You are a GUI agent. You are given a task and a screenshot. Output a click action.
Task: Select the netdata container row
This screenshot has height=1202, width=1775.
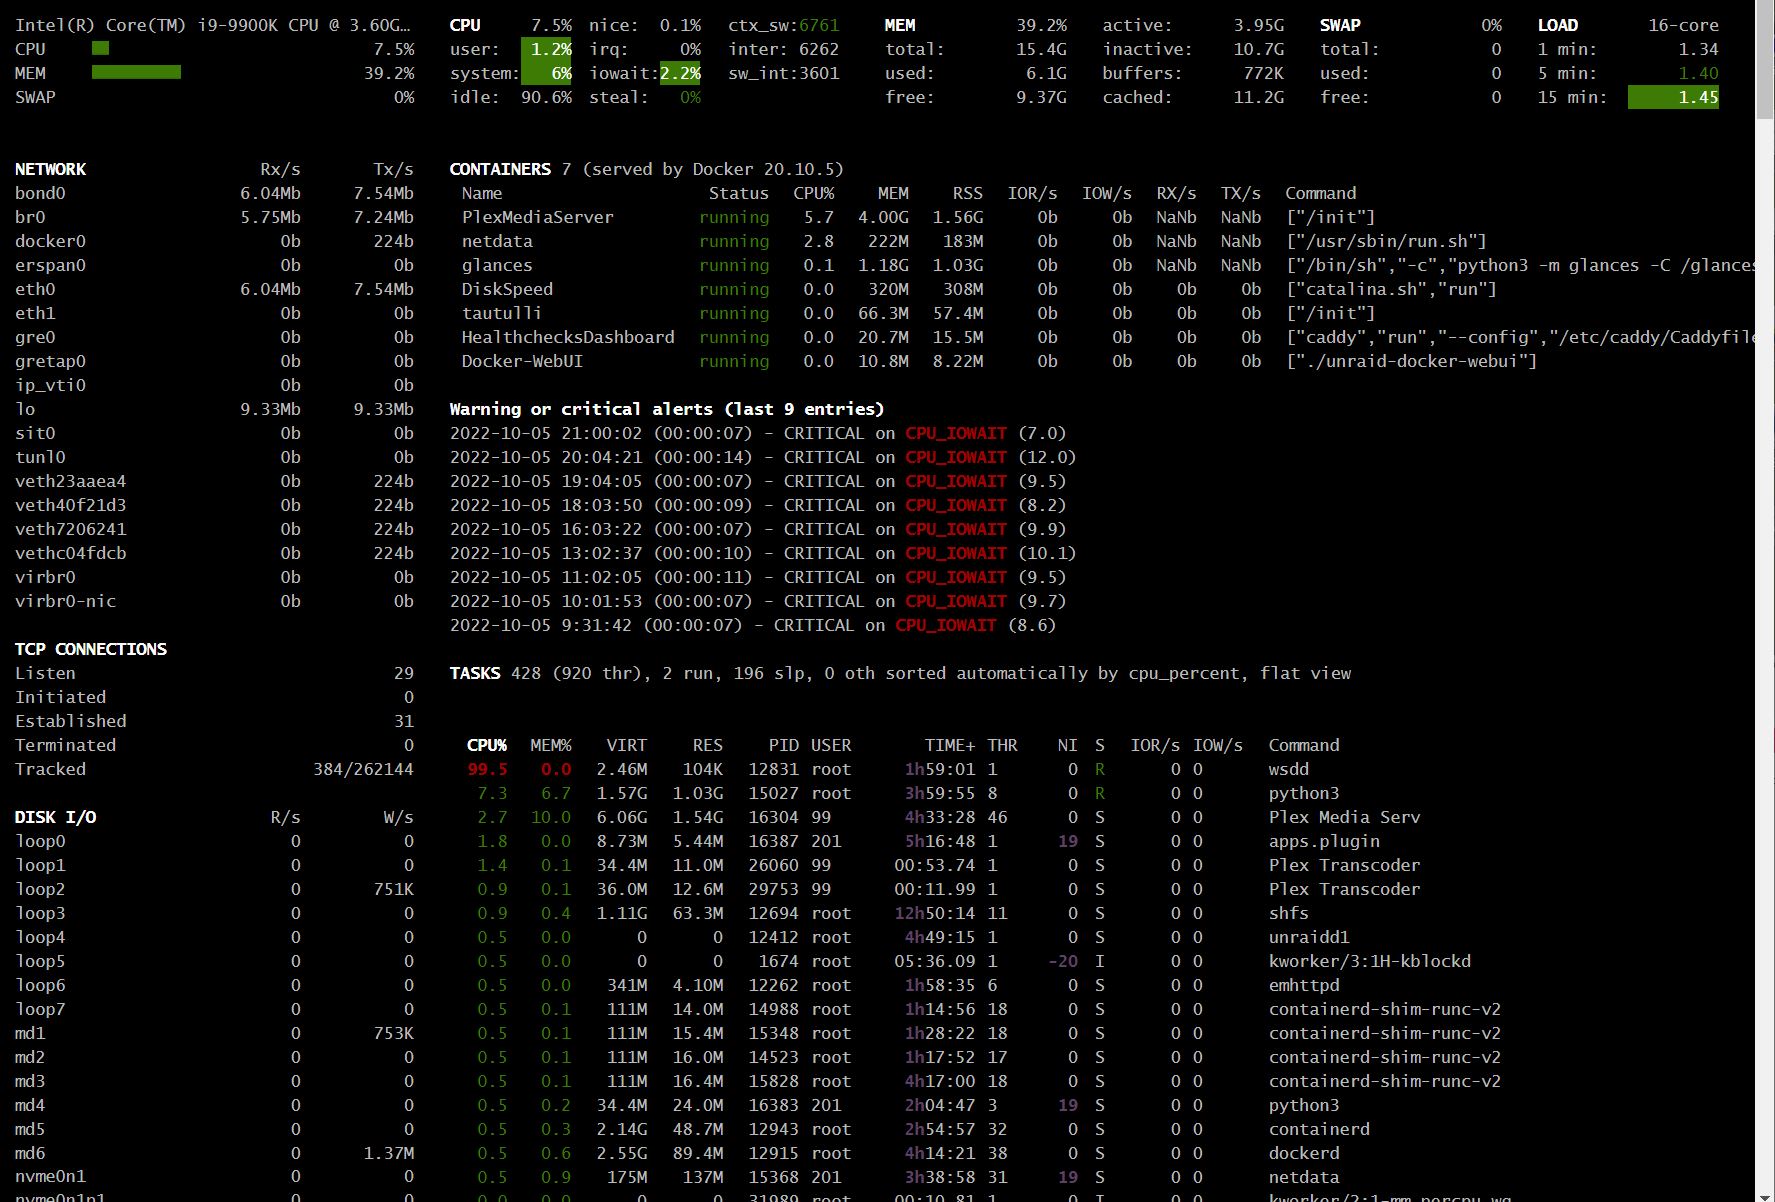pyautogui.click(x=497, y=241)
